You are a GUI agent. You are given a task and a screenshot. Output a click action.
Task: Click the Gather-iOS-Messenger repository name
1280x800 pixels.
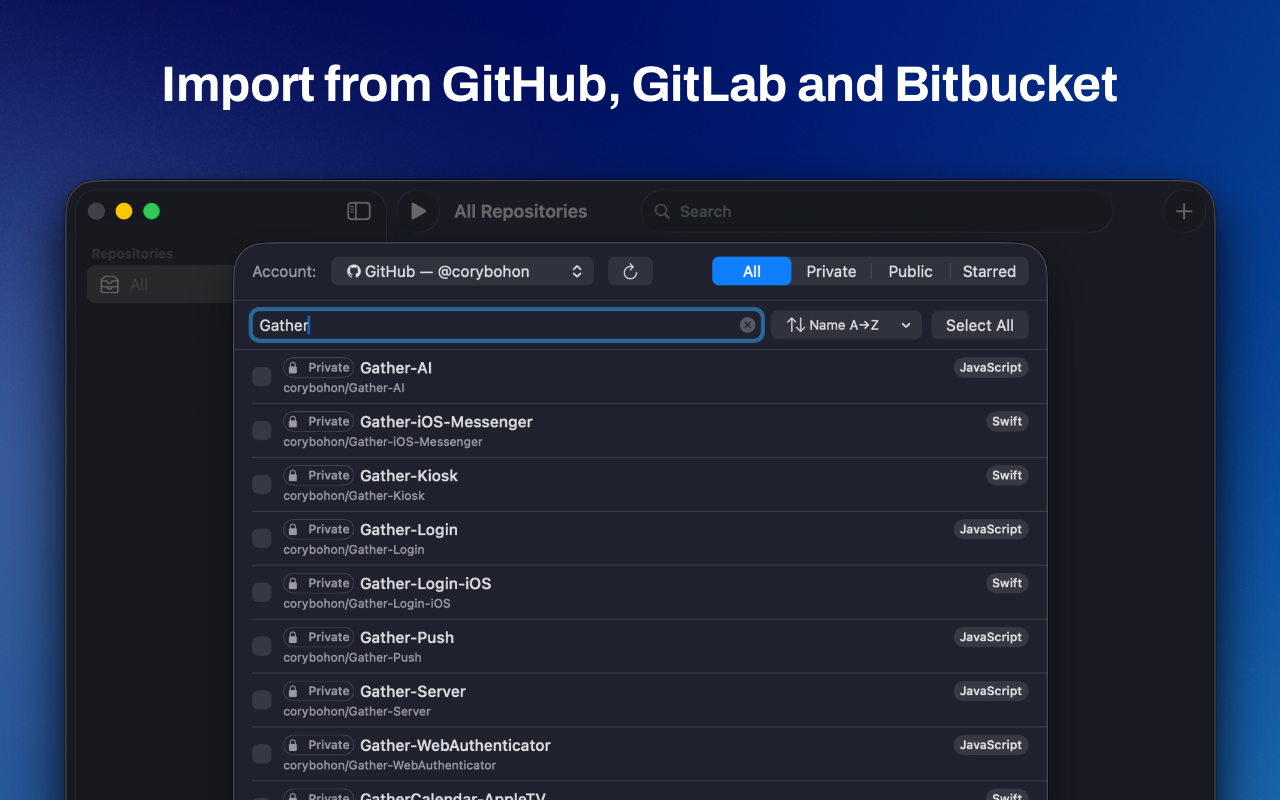(x=446, y=422)
